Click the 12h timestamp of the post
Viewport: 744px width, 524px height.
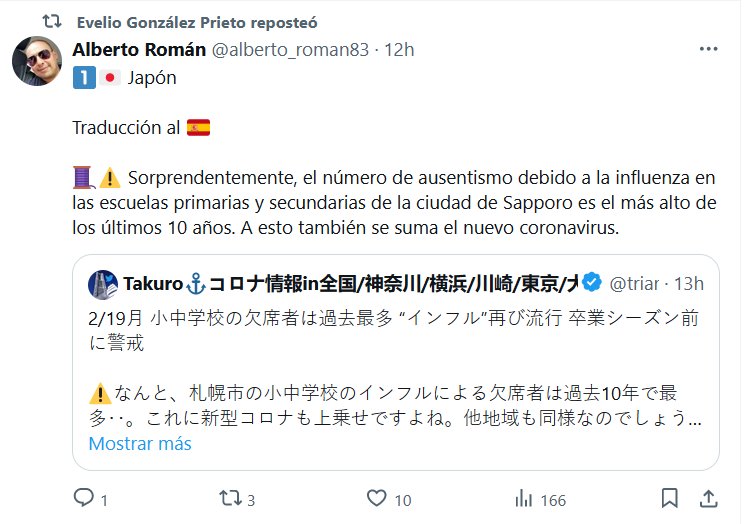[399, 49]
